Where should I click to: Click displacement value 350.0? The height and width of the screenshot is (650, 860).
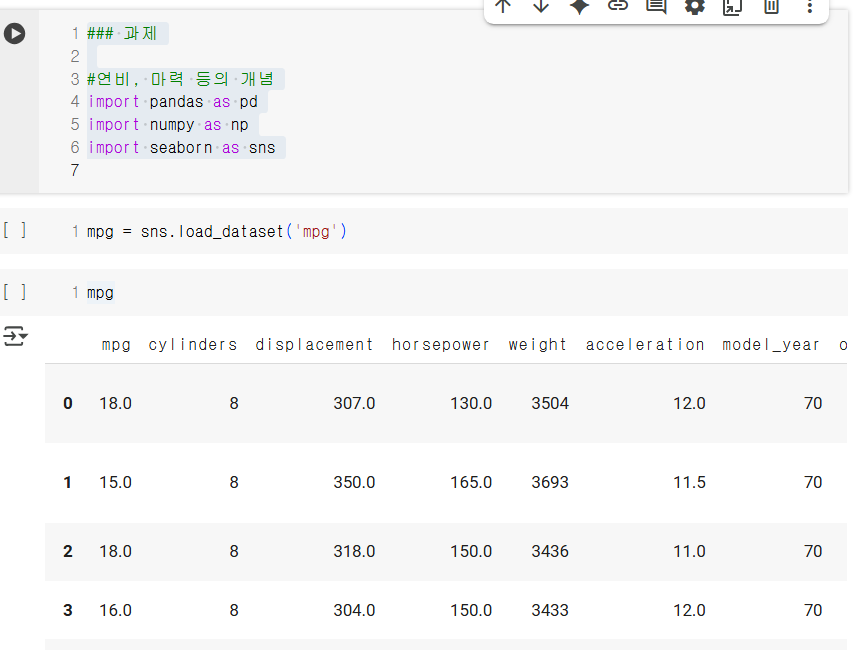coord(354,483)
